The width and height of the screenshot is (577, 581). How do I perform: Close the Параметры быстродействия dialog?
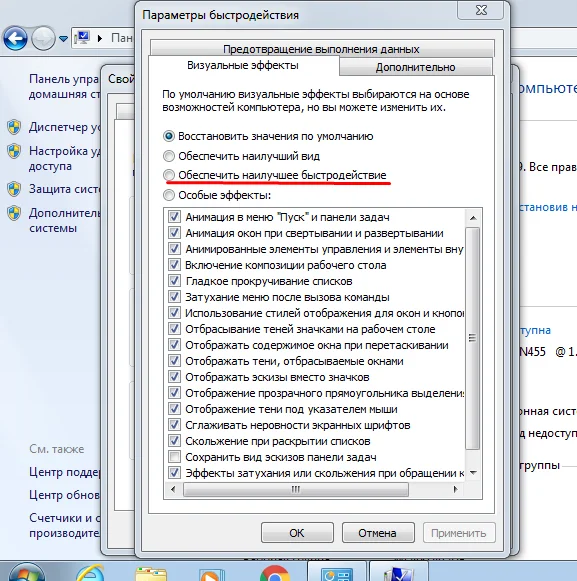481,10
